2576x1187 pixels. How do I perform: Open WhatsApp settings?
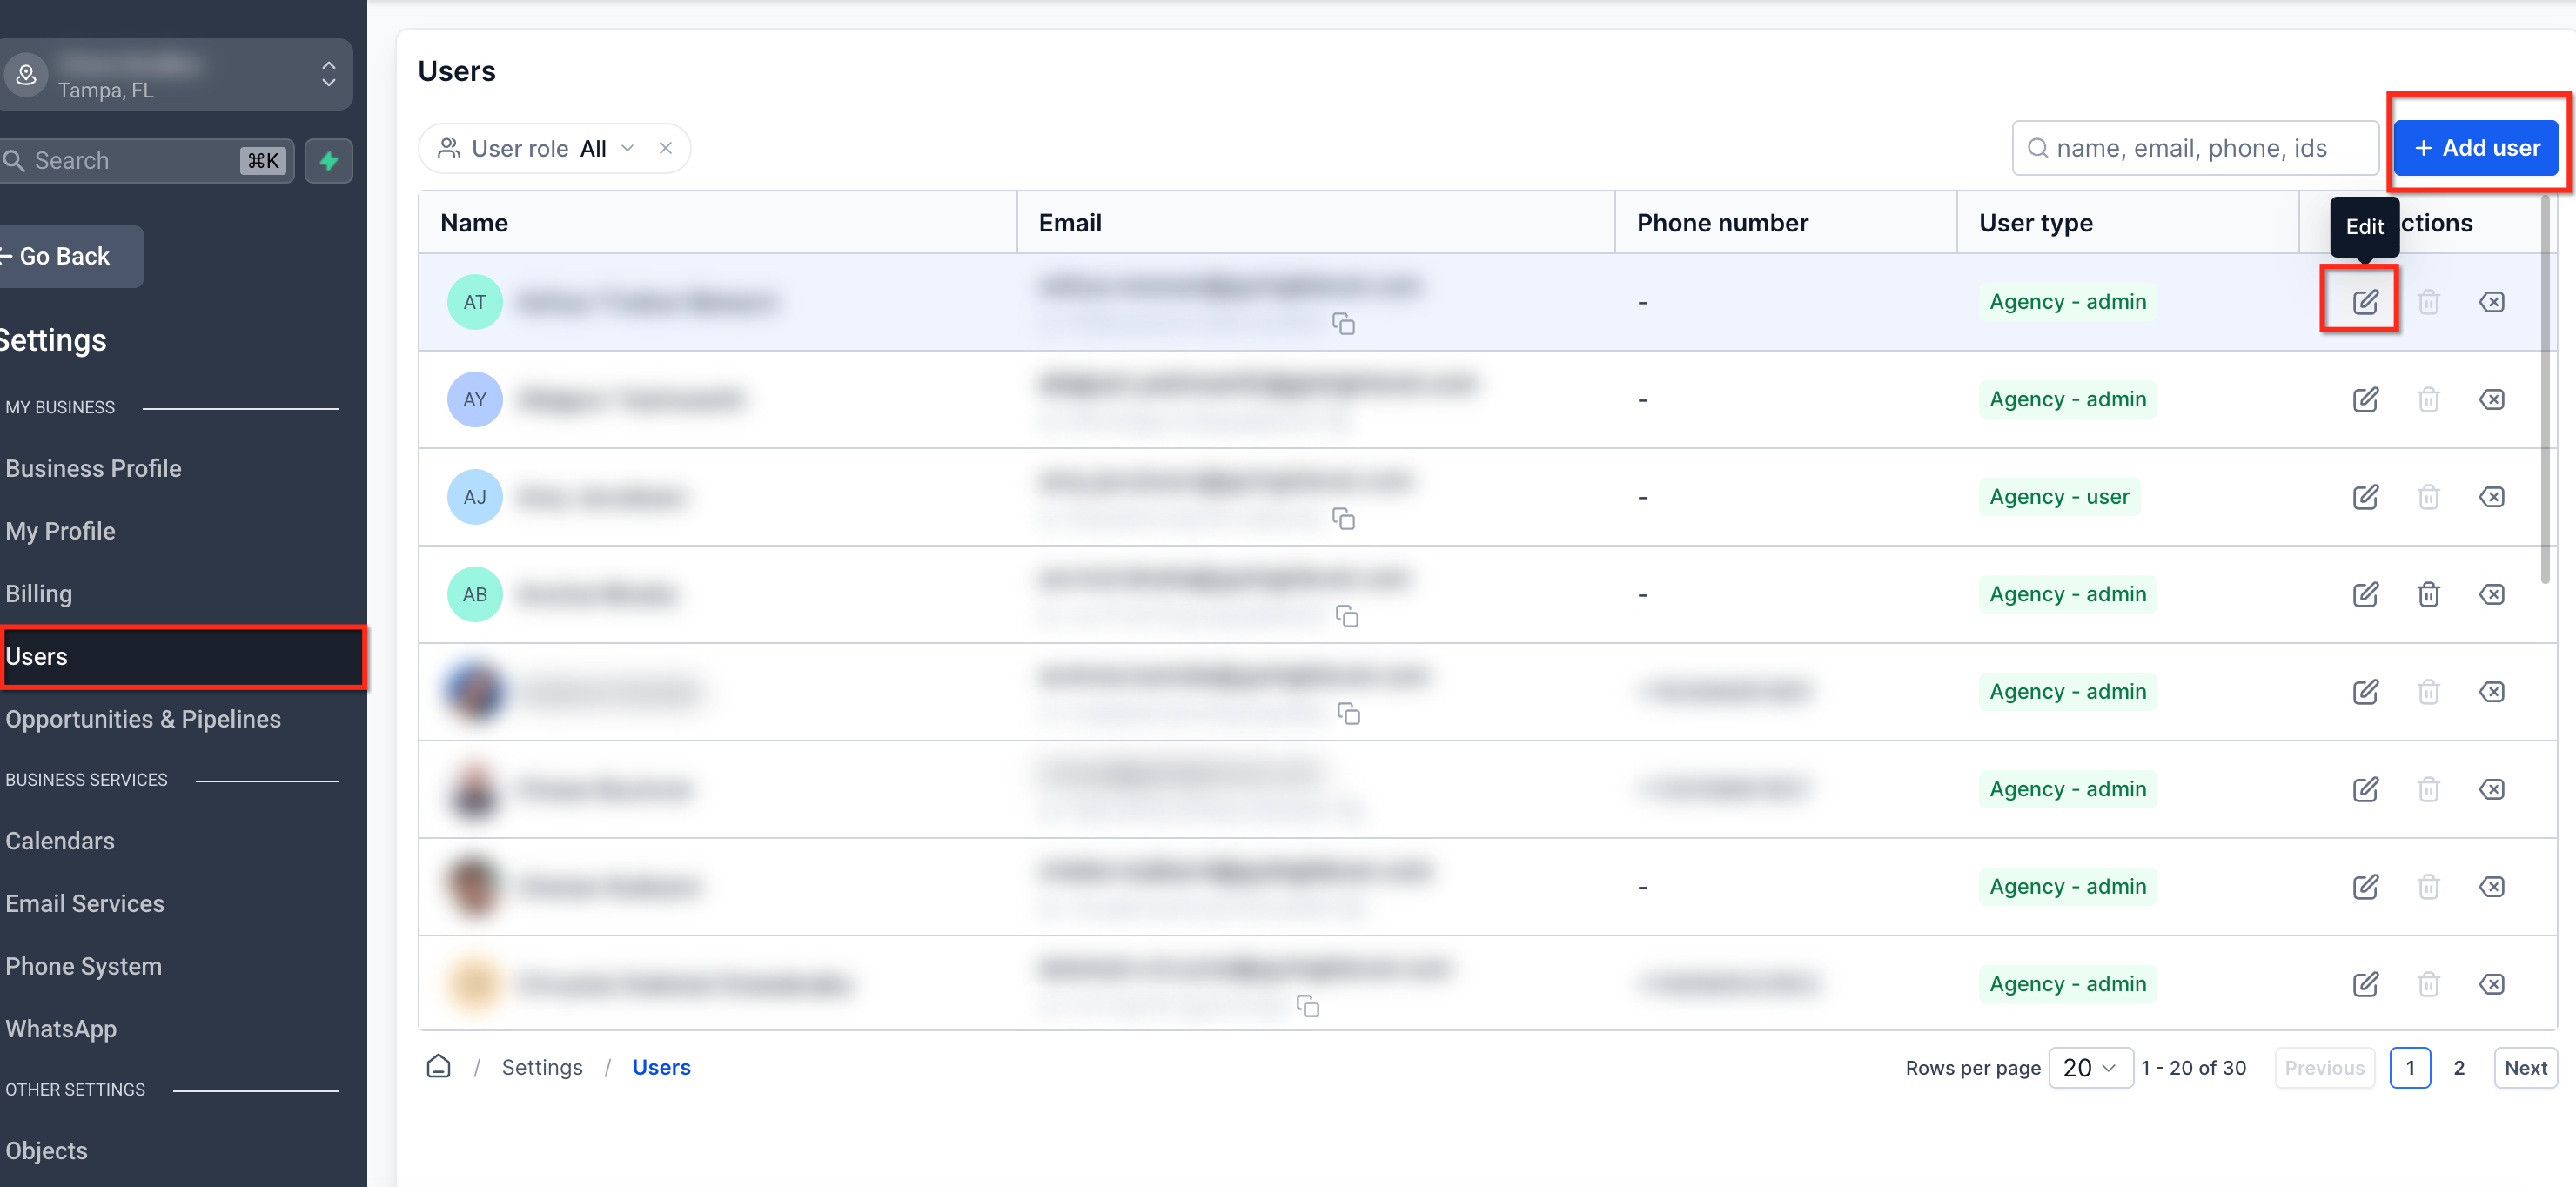[61, 1028]
